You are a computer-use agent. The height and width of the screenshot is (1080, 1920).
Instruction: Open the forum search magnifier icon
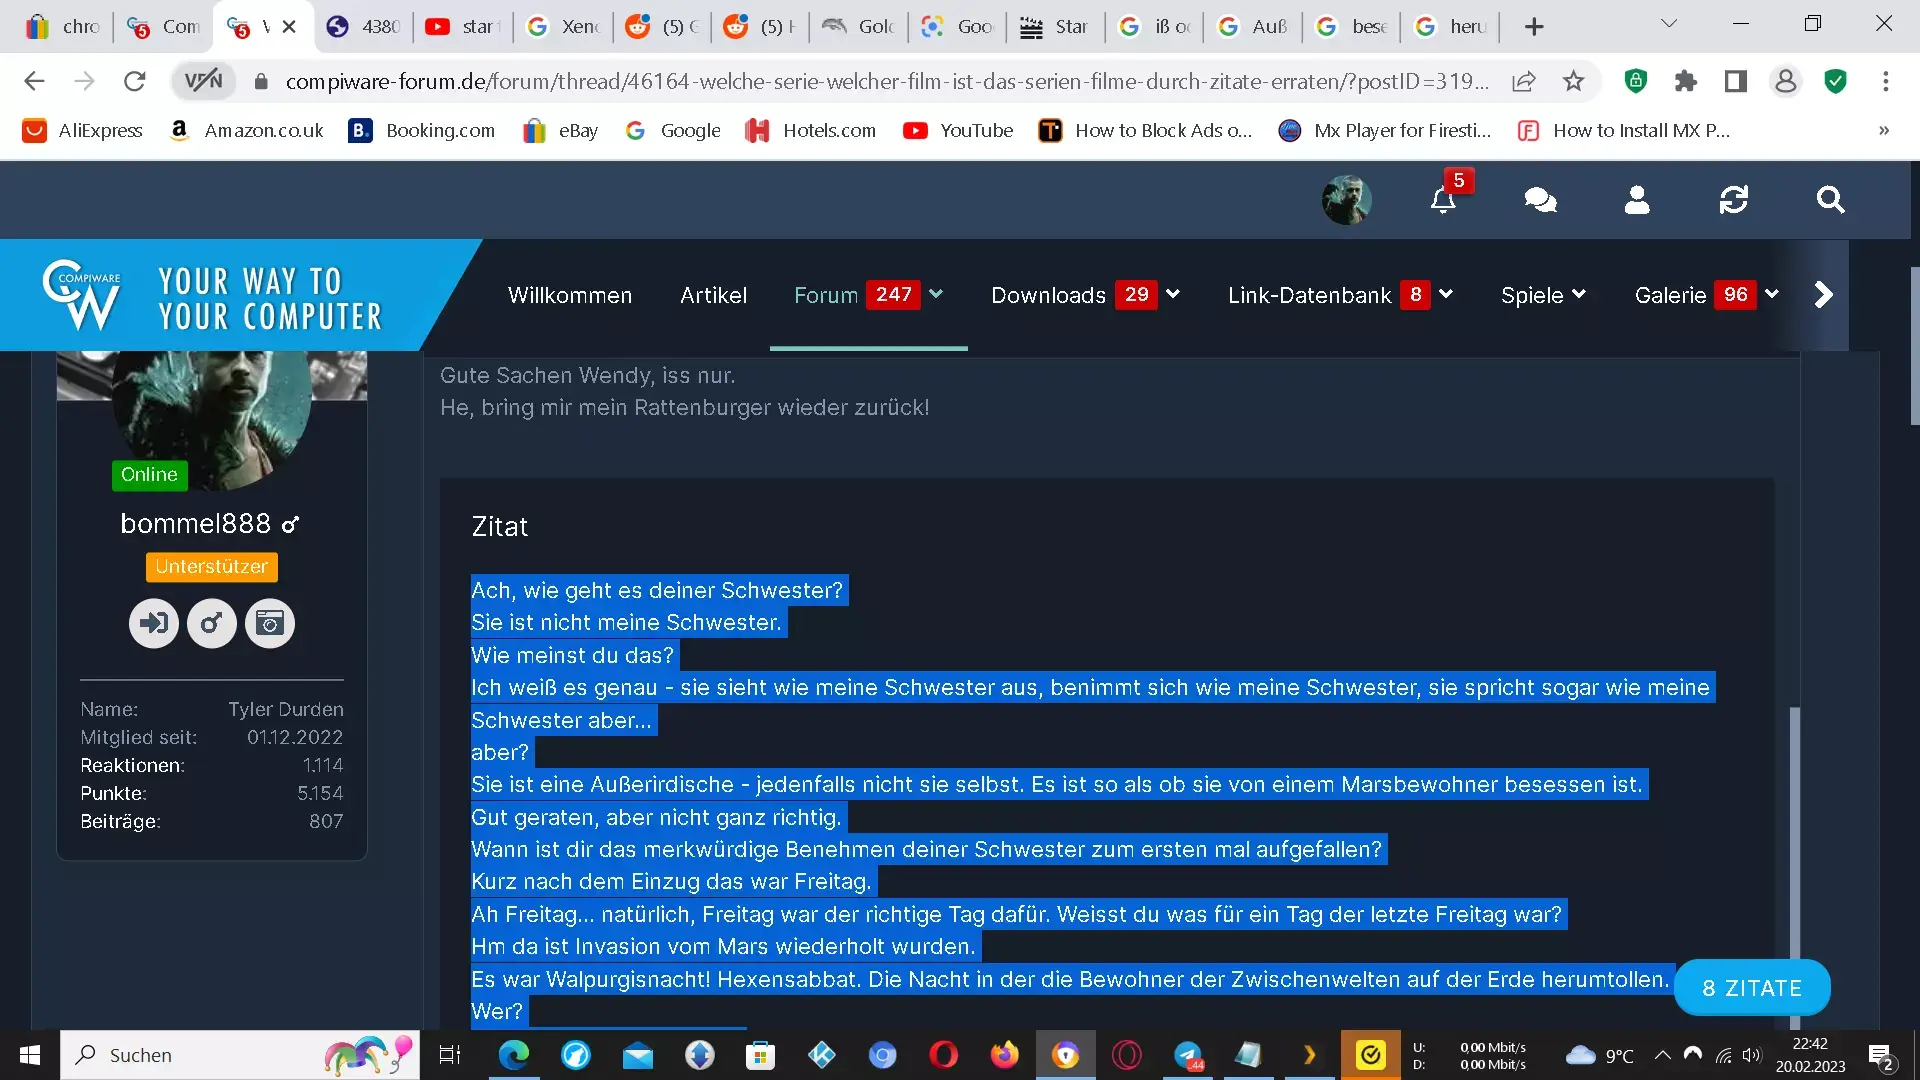click(x=1830, y=200)
